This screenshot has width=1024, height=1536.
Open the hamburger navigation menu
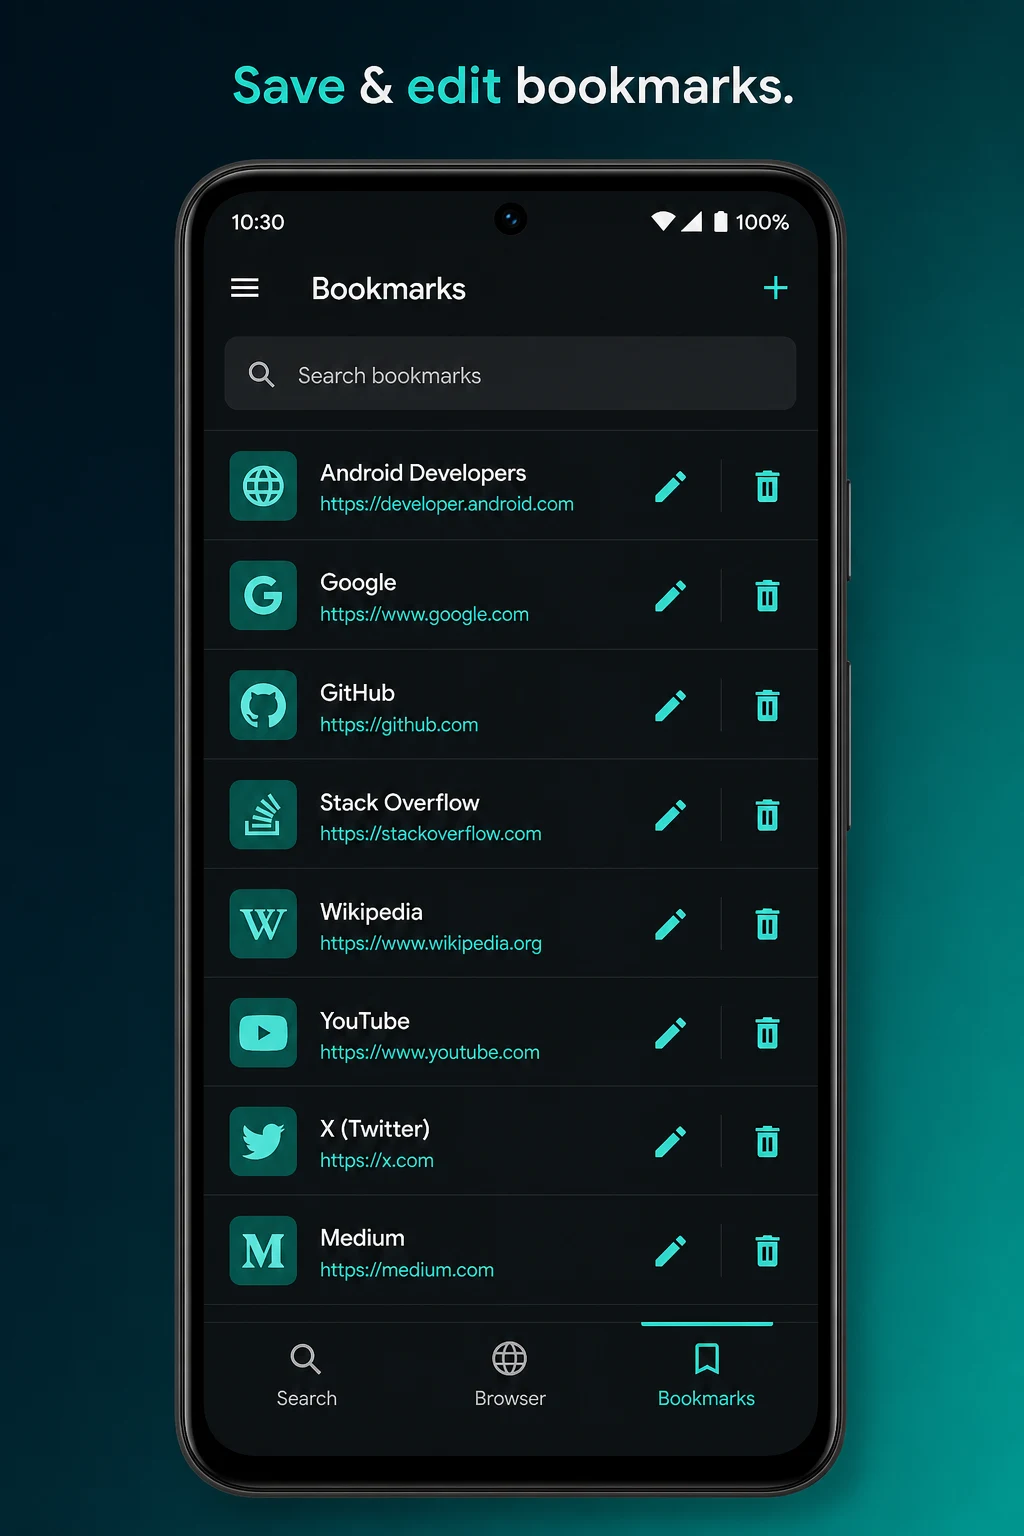245,288
